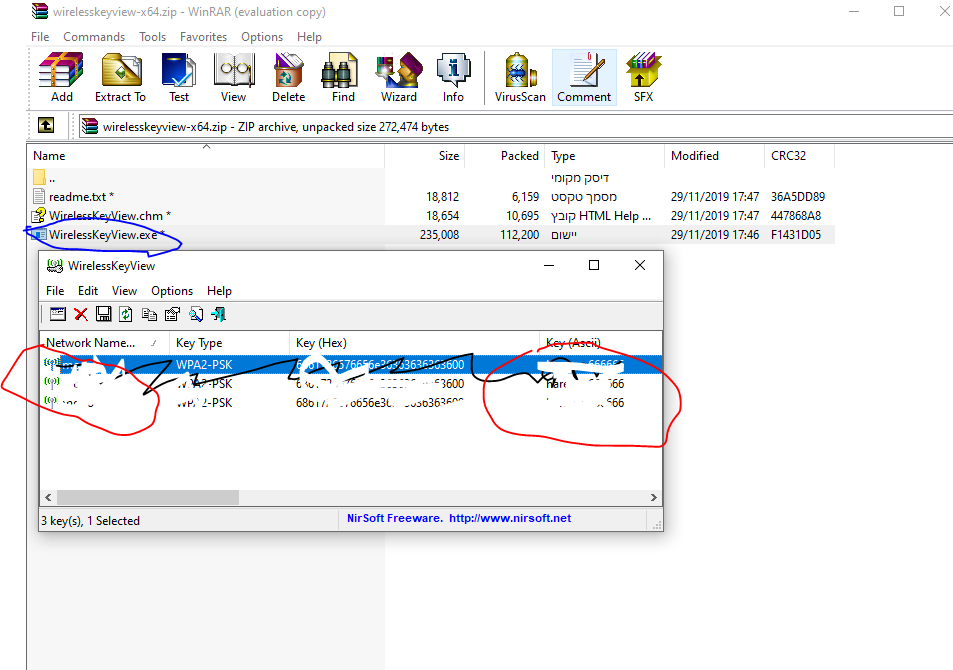This screenshot has width=953, height=670.
Task: Close the WirelessKeyView window
Action: (x=640, y=265)
